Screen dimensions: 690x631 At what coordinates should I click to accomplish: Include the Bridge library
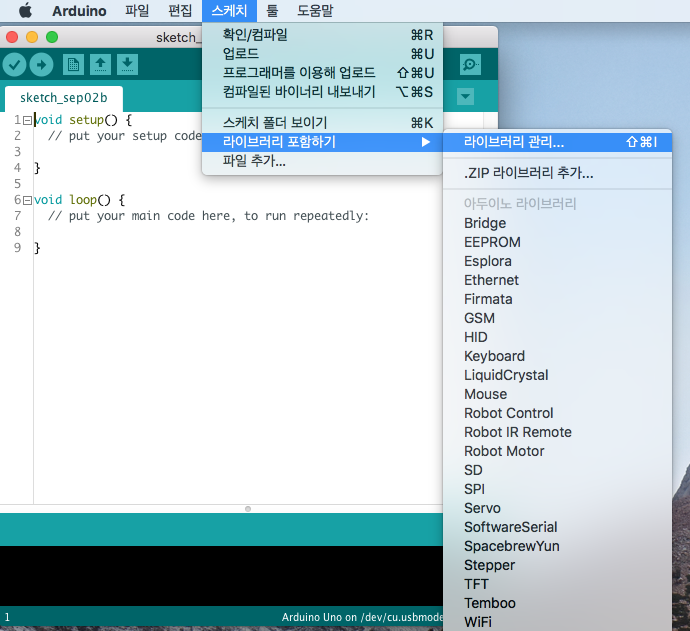click(557, 223)
